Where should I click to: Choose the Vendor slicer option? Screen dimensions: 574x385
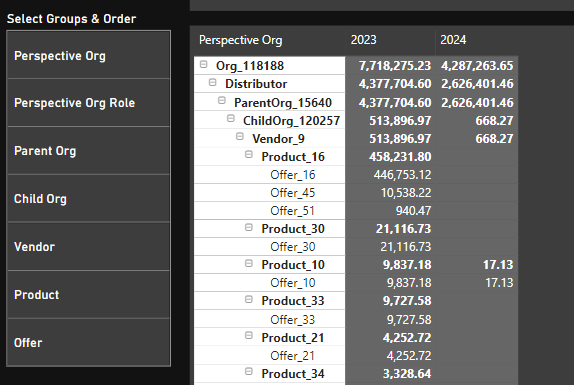coord(89,247)
